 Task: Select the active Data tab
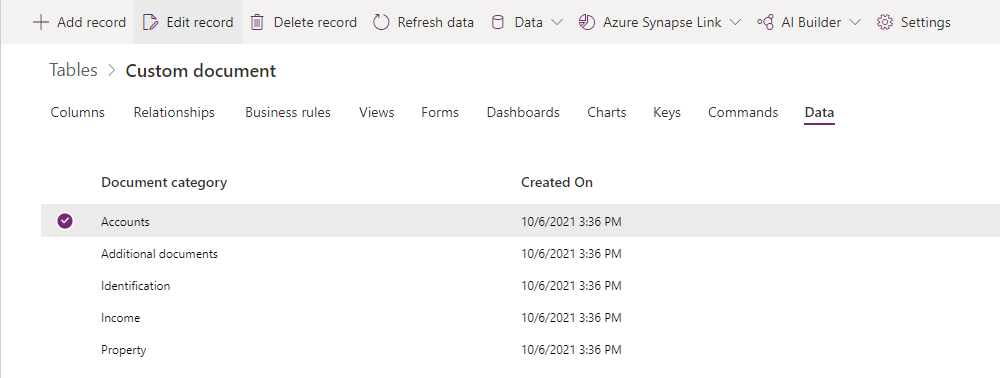pyautogui.click(x=820, y=112)
